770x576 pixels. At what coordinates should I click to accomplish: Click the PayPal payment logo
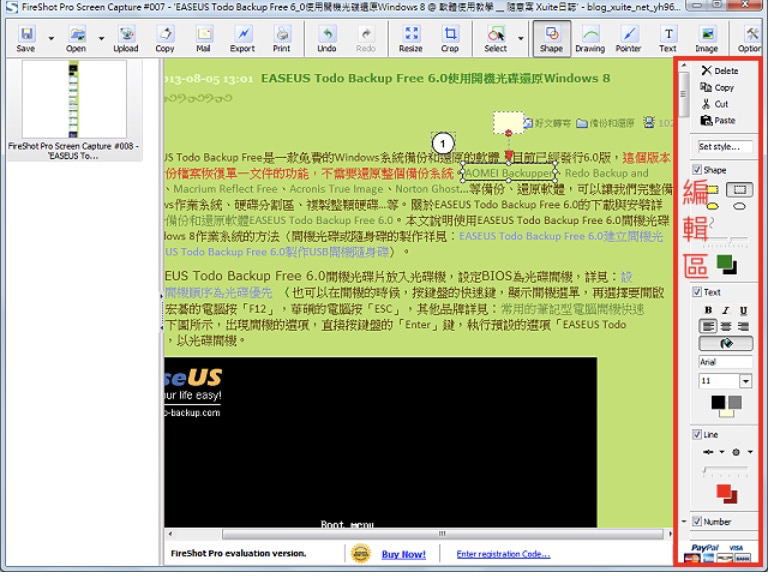705,548
